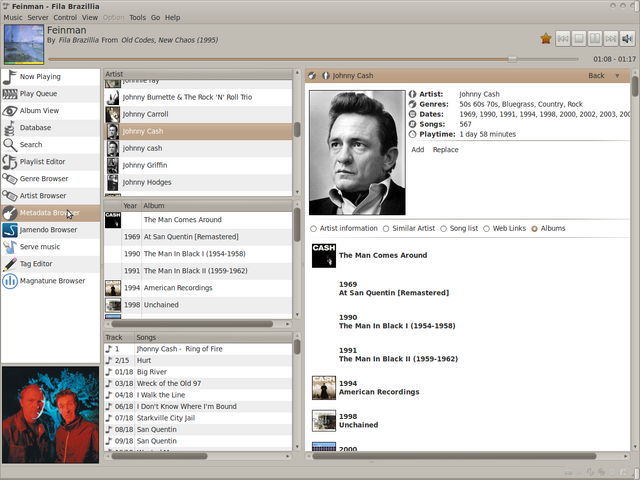Open the Artist Browser
Image resolution: width=640 pixels, height=480 pixels.
tap(50, 196)
